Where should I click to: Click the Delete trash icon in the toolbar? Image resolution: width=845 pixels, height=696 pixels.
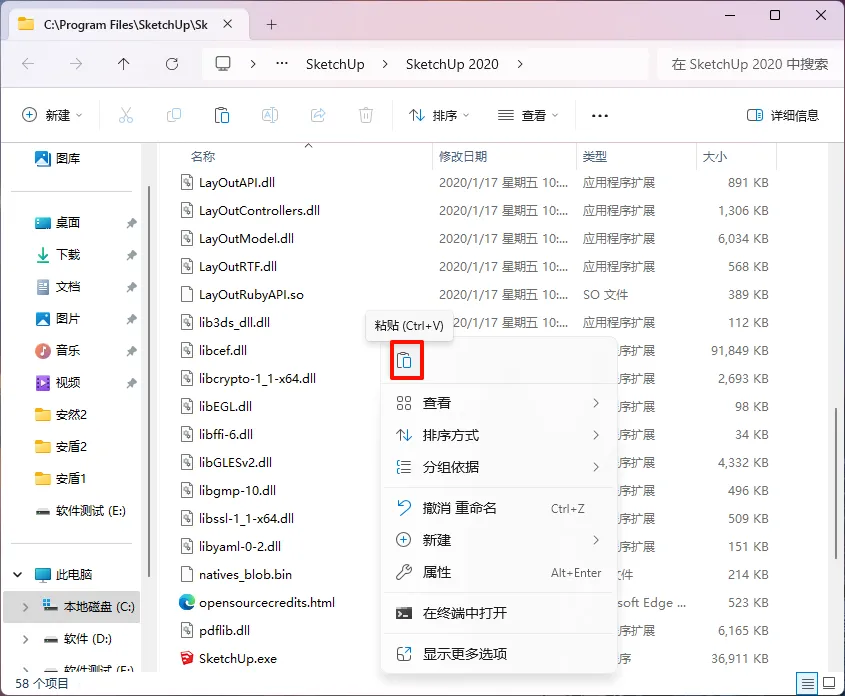pyautogui.click(x=366, y=115)
